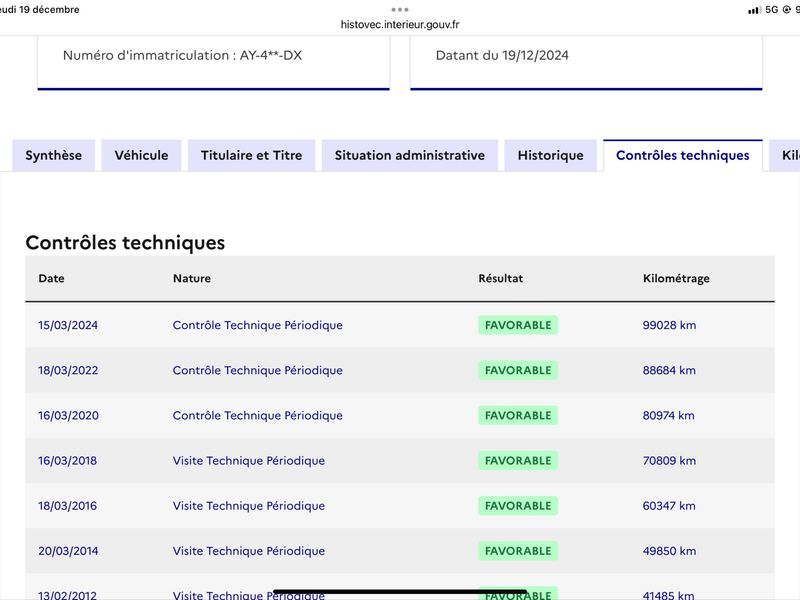
Task: Click the 70809 km mileage value
Action: (669, 461)
